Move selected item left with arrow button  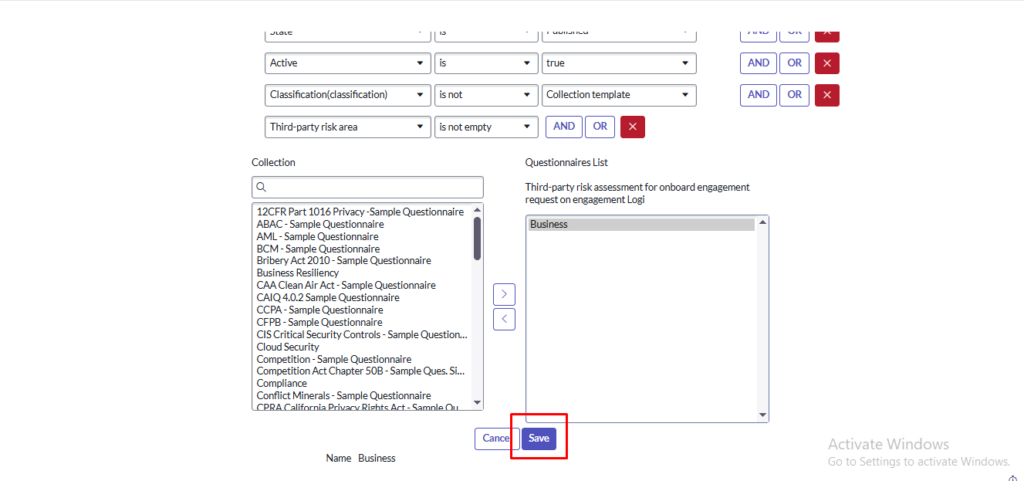505,319
